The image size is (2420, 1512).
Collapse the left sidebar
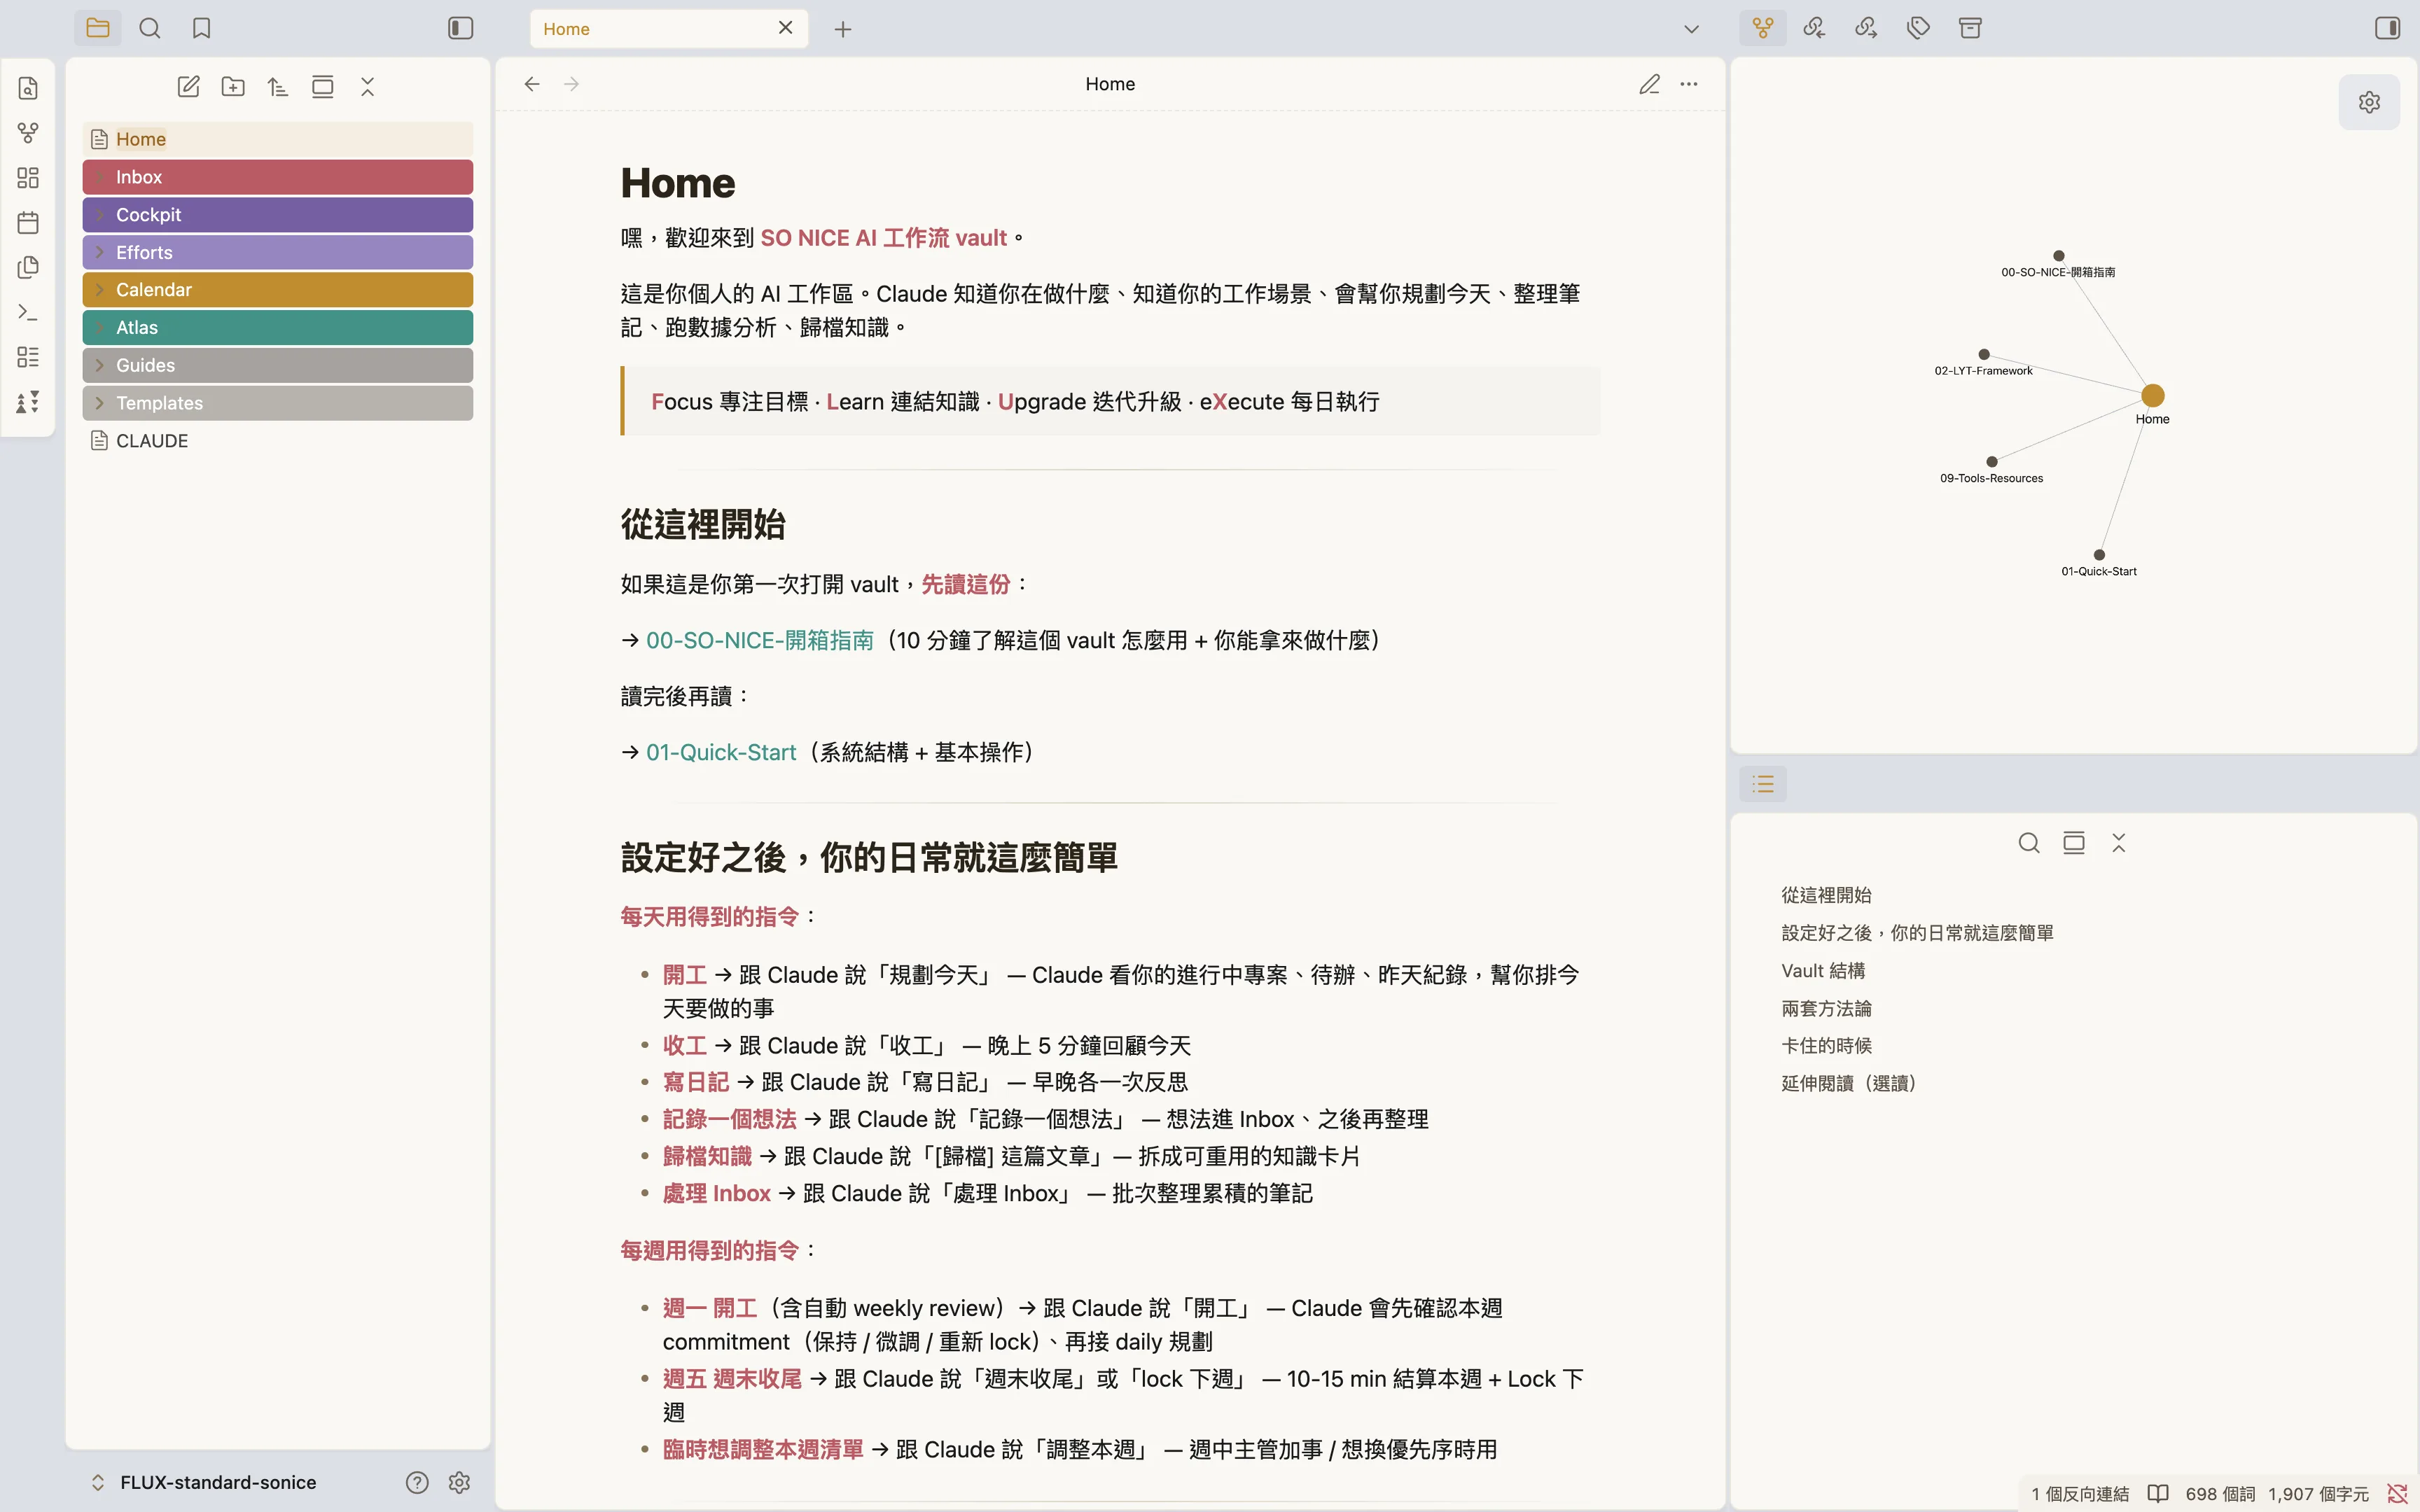(x=460, y=28)
